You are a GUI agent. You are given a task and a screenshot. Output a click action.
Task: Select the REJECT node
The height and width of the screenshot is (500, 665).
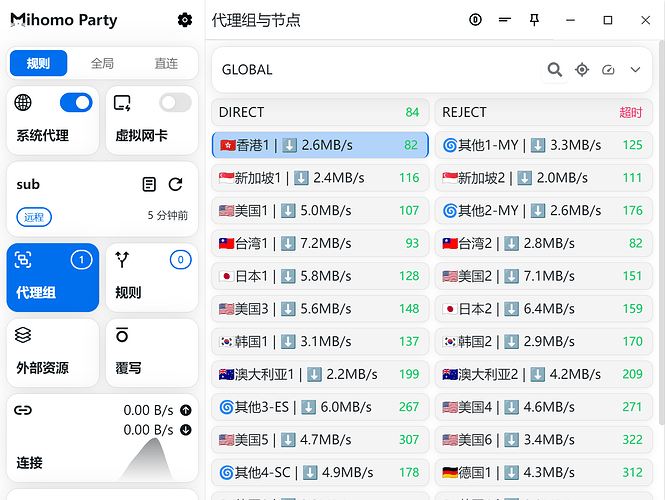pyautogui.click(x=544, y=112)
